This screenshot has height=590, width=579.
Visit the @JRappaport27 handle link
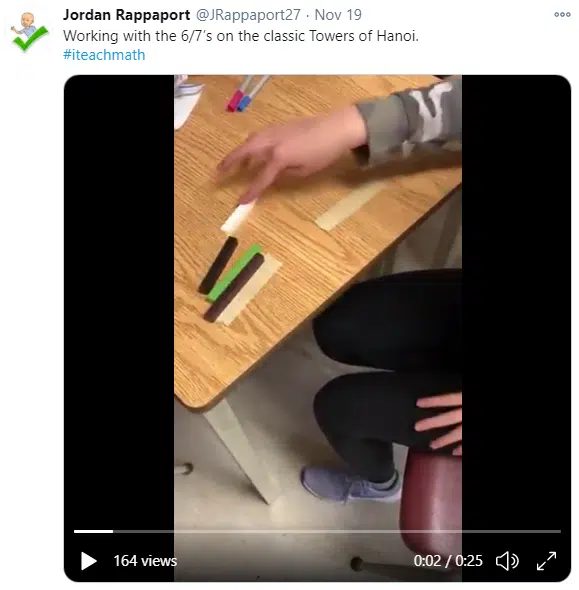tap(248, 15)
